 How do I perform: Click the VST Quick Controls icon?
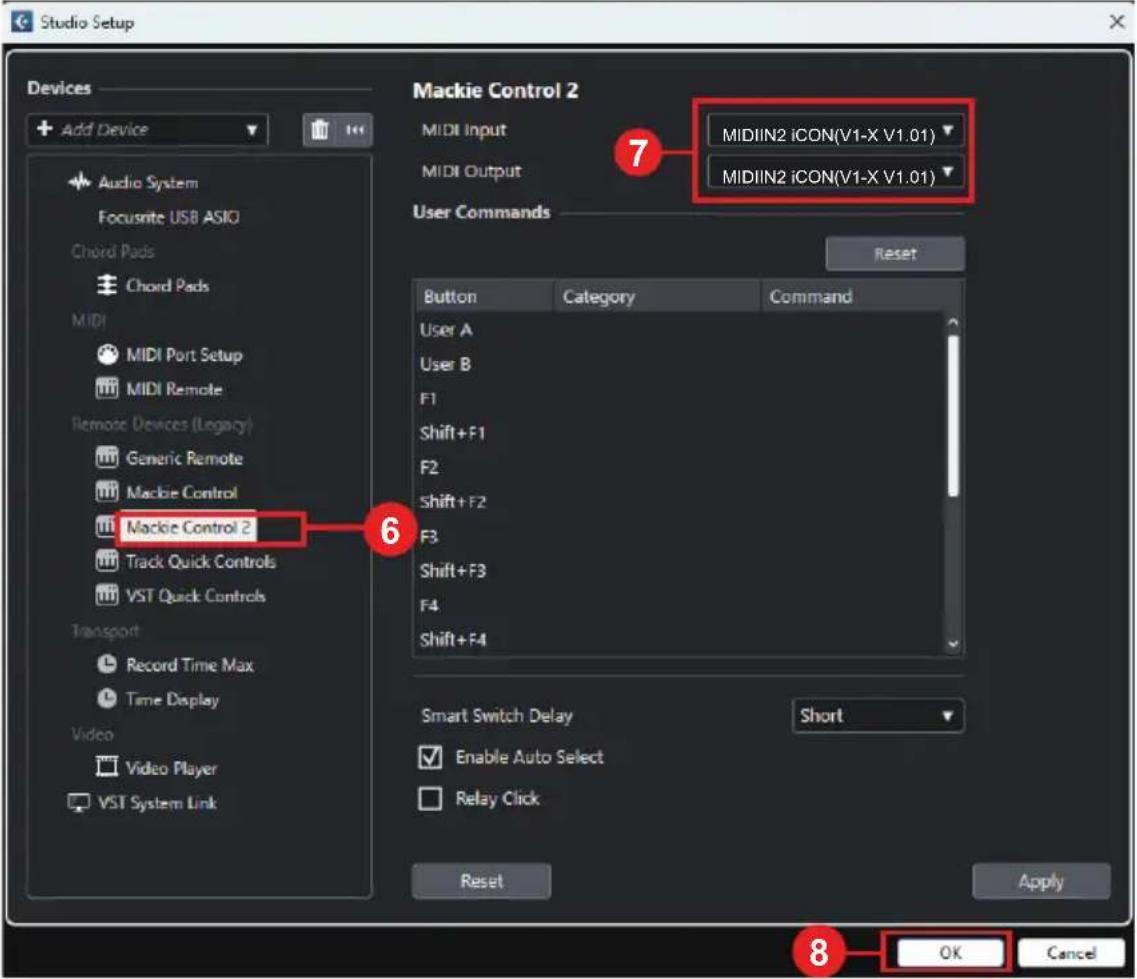click(107, 595)
